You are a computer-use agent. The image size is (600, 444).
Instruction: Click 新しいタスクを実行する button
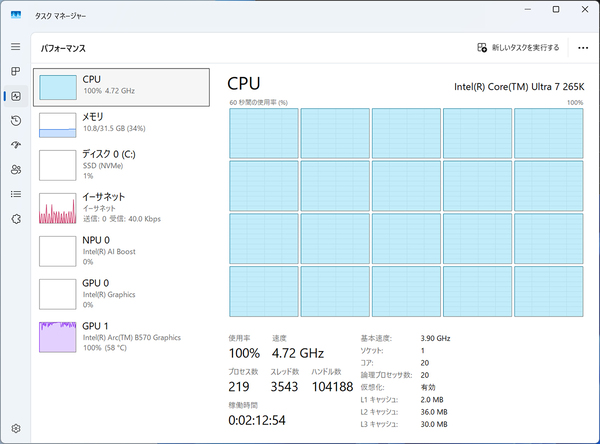tap(518, 47)
